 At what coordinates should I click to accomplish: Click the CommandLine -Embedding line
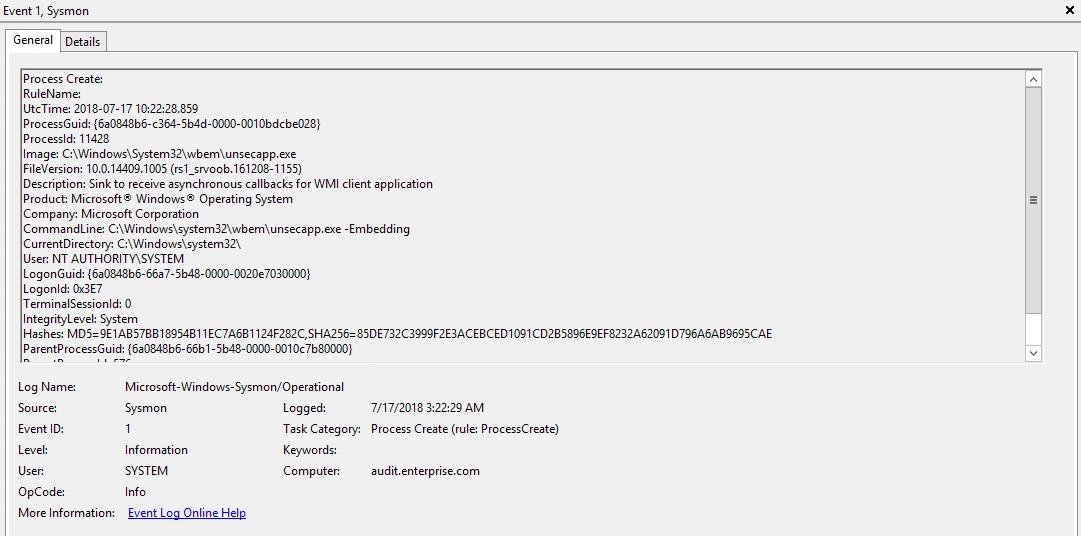pos(216,229)
